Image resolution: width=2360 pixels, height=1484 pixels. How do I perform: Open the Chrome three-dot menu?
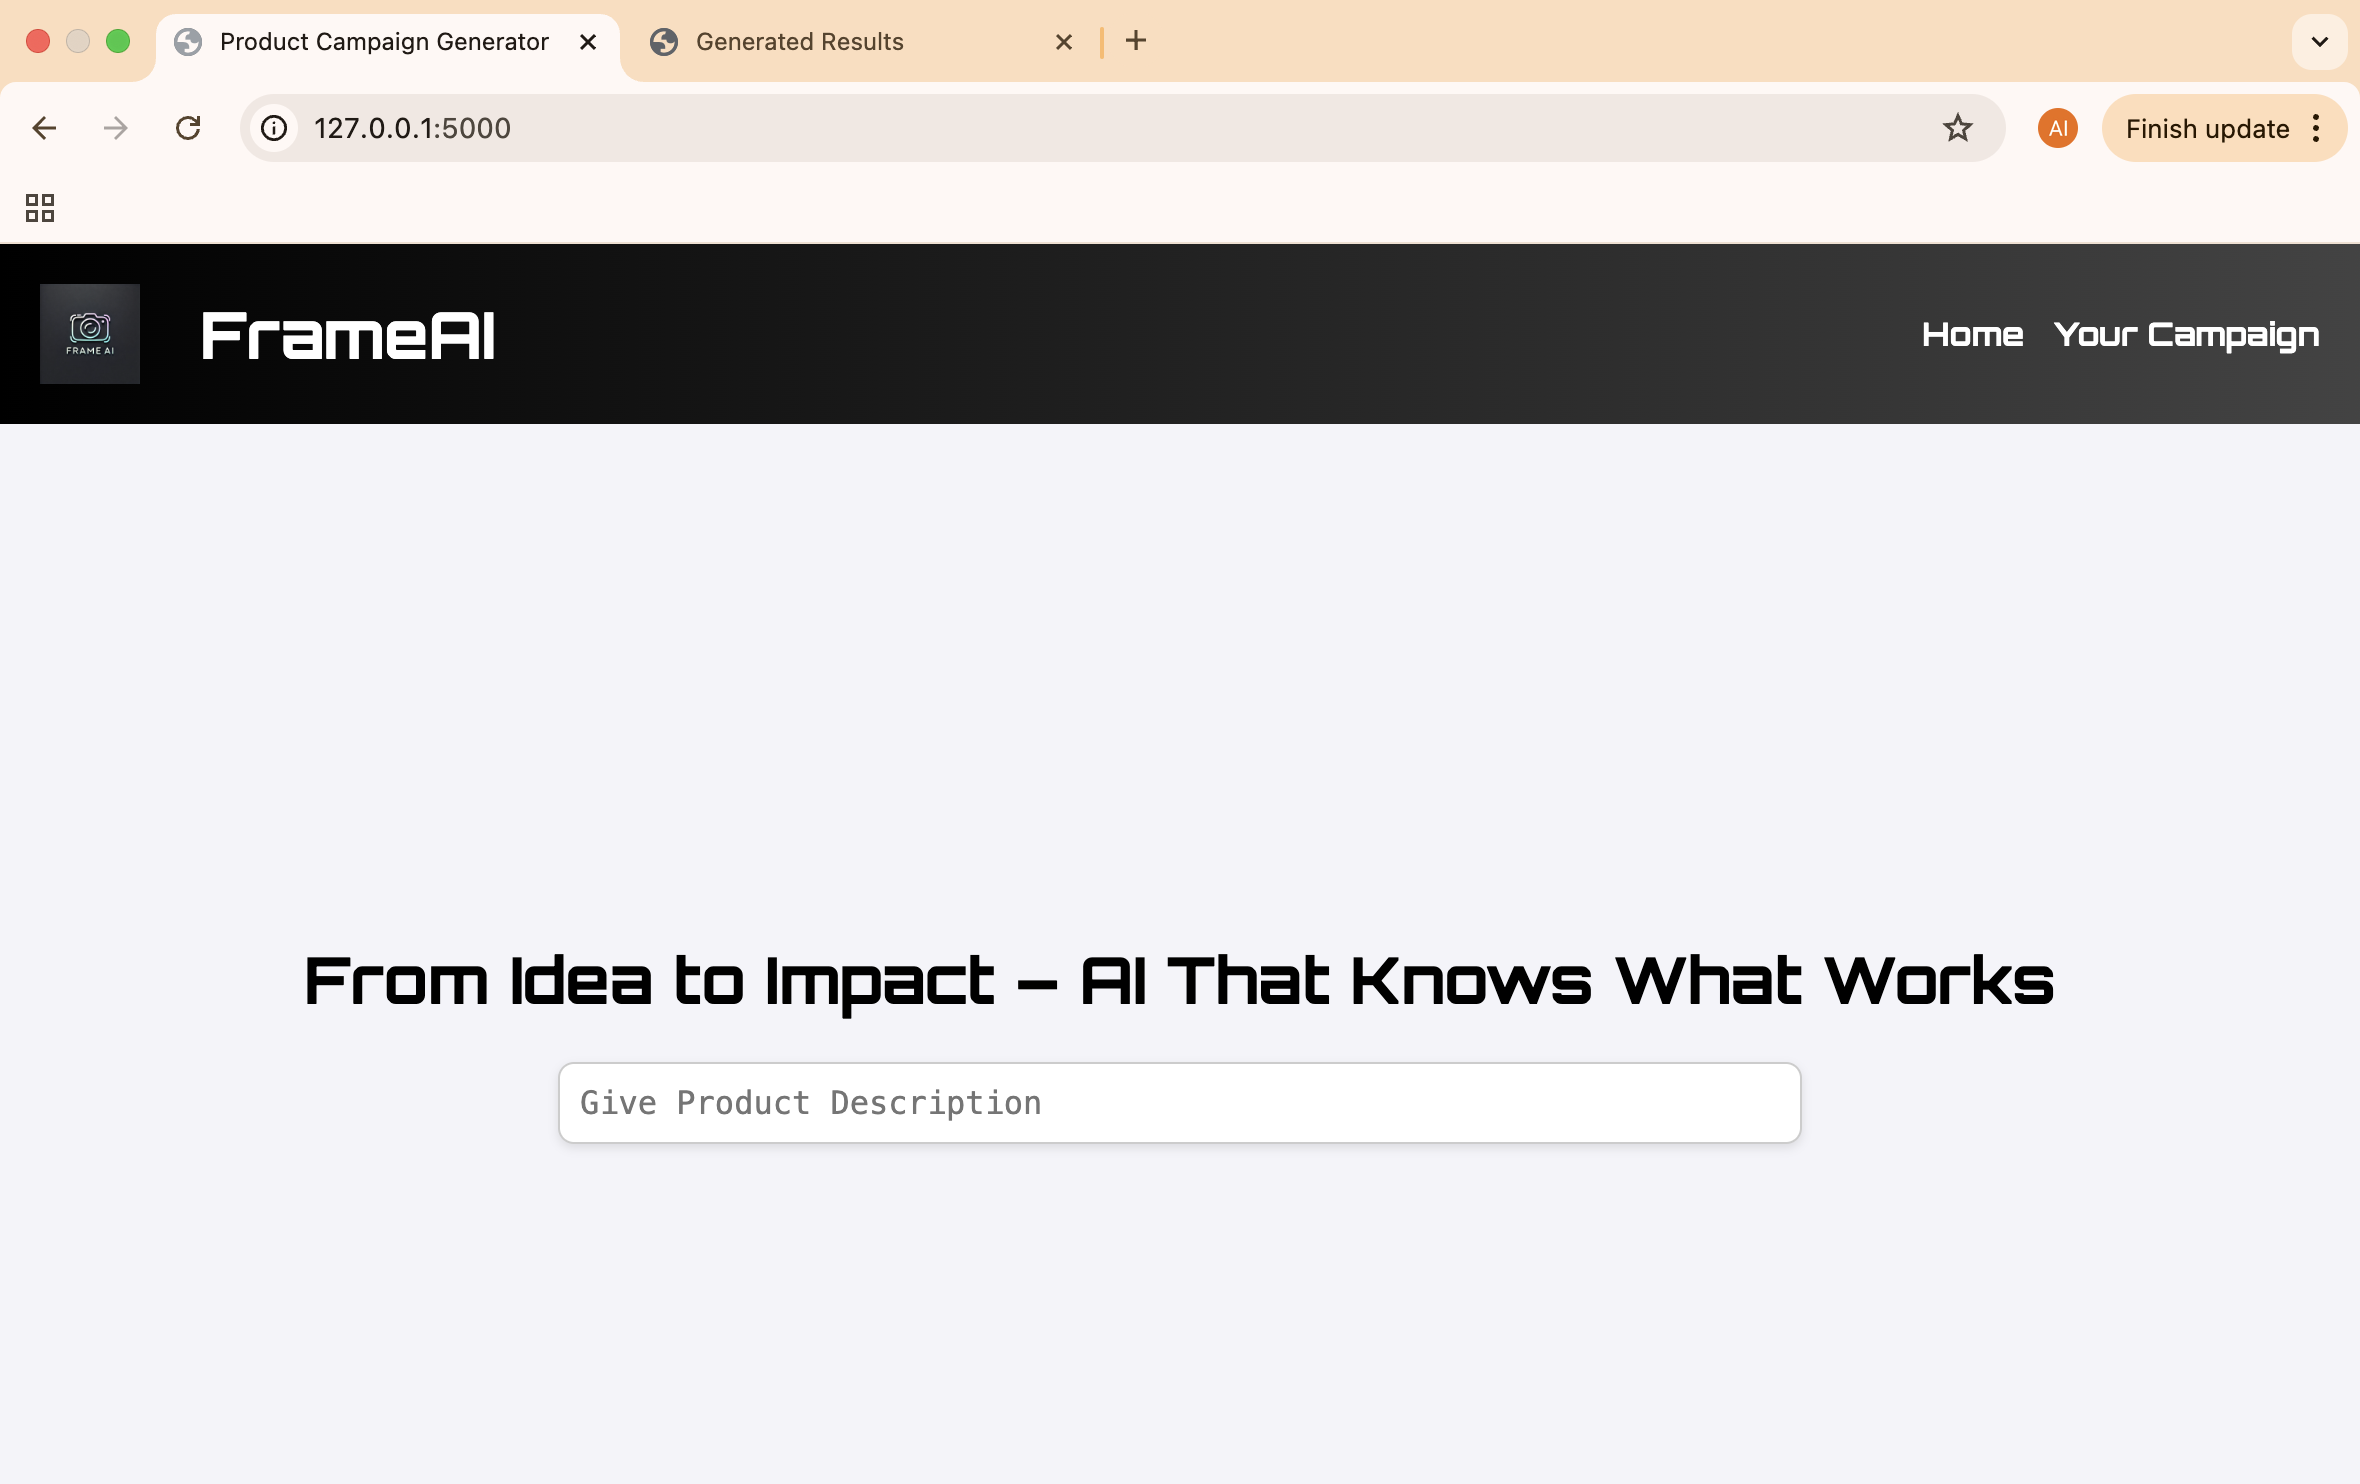(2317, 128)
